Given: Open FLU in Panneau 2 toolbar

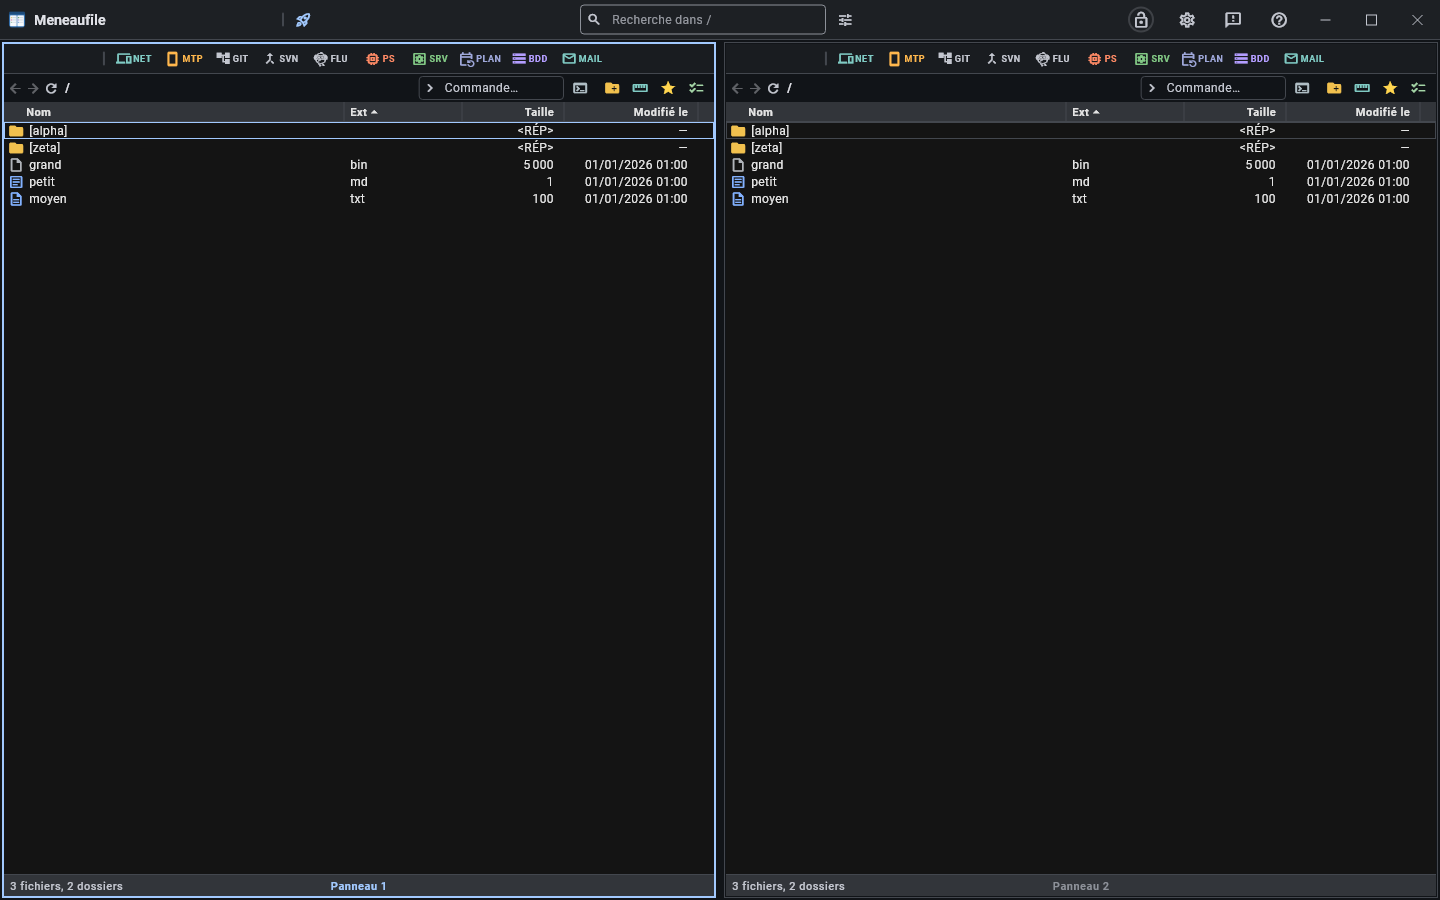Looking at the screenshot, I should (x=1053, y=59).
